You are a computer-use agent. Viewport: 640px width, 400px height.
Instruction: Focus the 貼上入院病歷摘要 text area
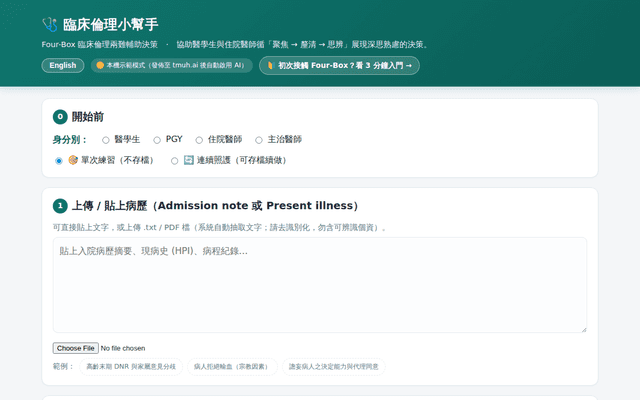[320, 285]
